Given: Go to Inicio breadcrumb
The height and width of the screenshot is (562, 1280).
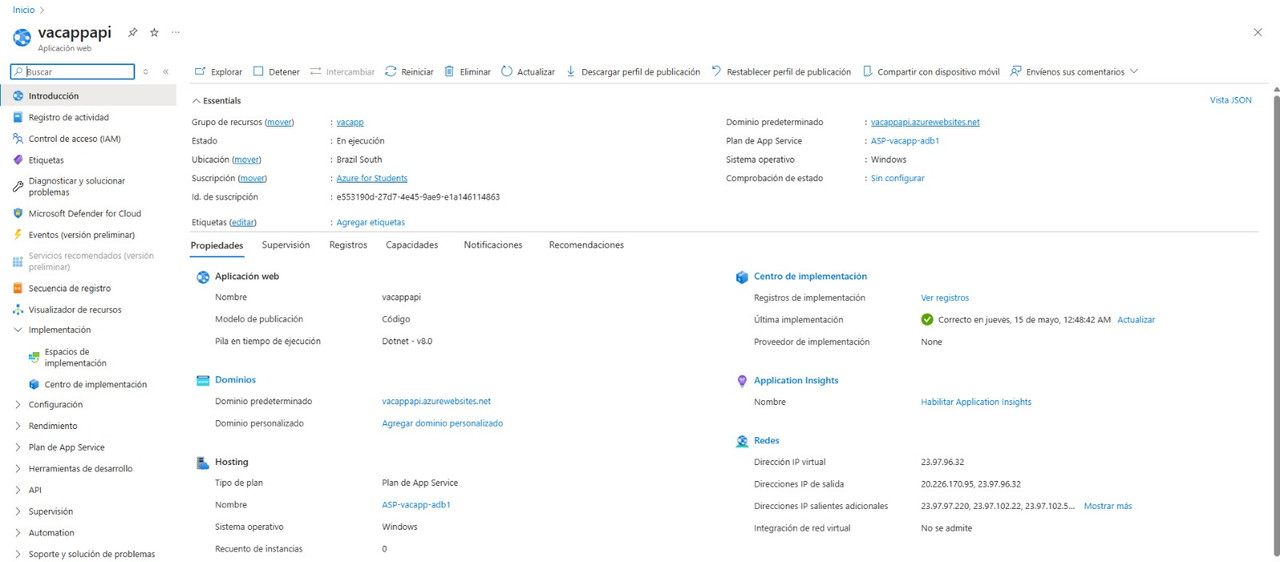Looking at the screenshot, I should (23, 10).
